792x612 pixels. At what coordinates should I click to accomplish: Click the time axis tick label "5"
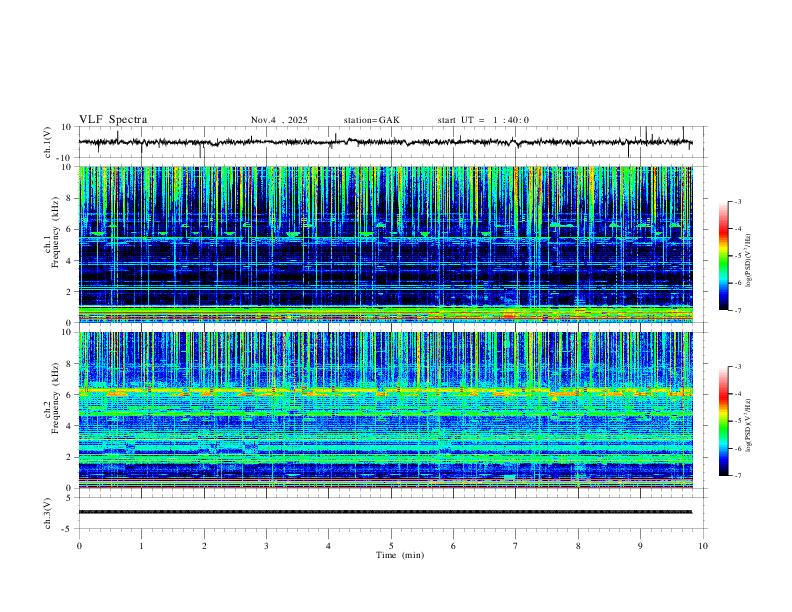pos(391,546)
